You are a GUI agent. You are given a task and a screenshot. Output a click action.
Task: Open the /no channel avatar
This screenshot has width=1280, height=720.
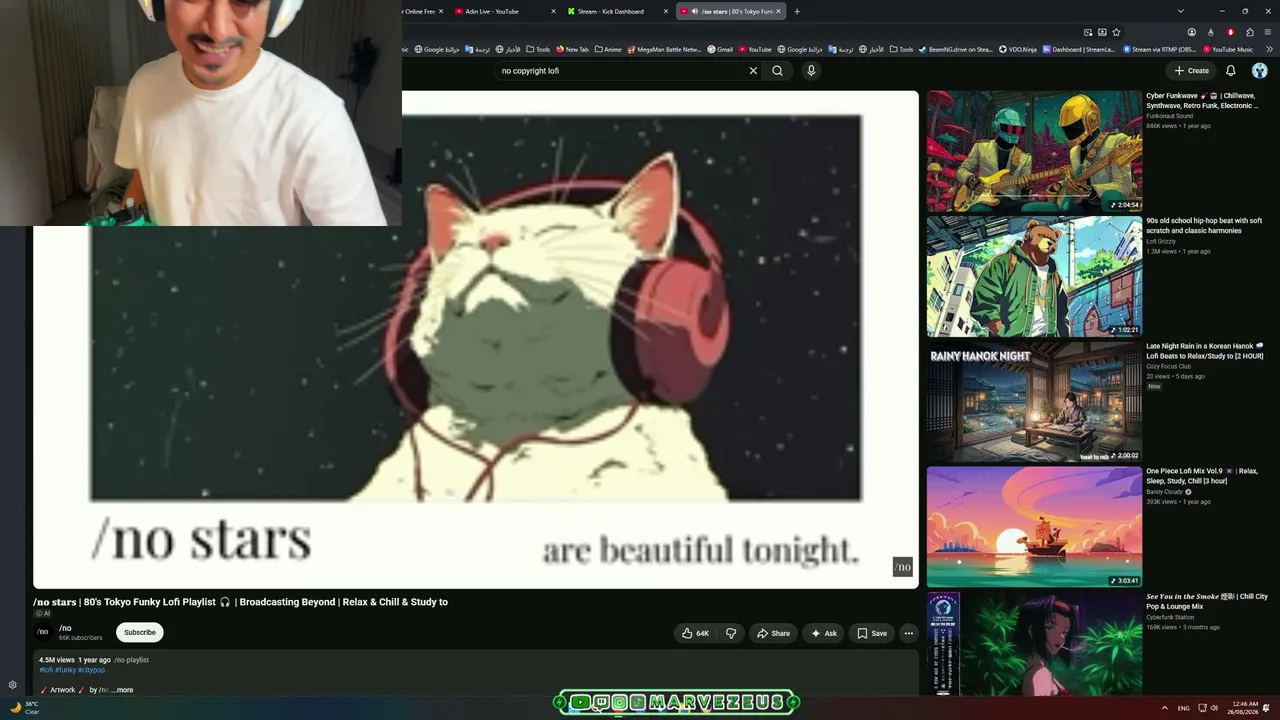point(43,632)
